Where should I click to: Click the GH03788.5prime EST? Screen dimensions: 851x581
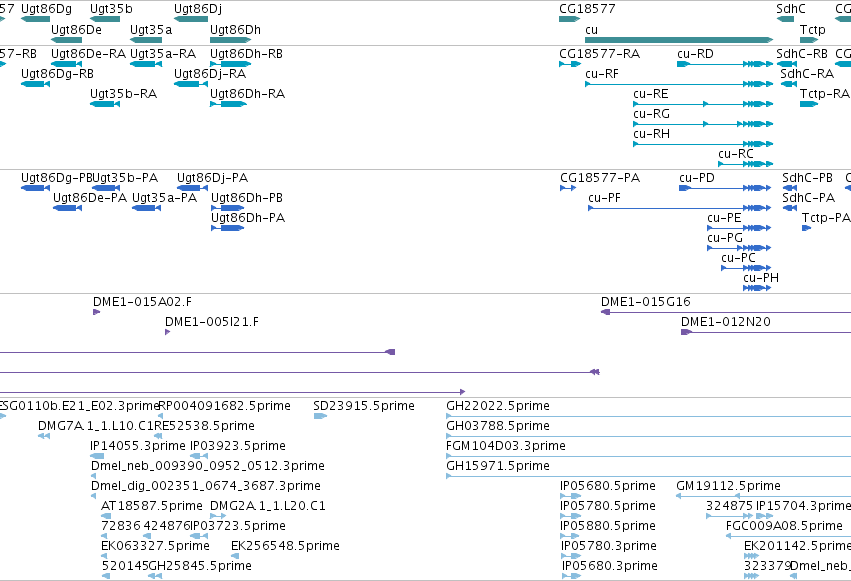[x=649, y=436]
